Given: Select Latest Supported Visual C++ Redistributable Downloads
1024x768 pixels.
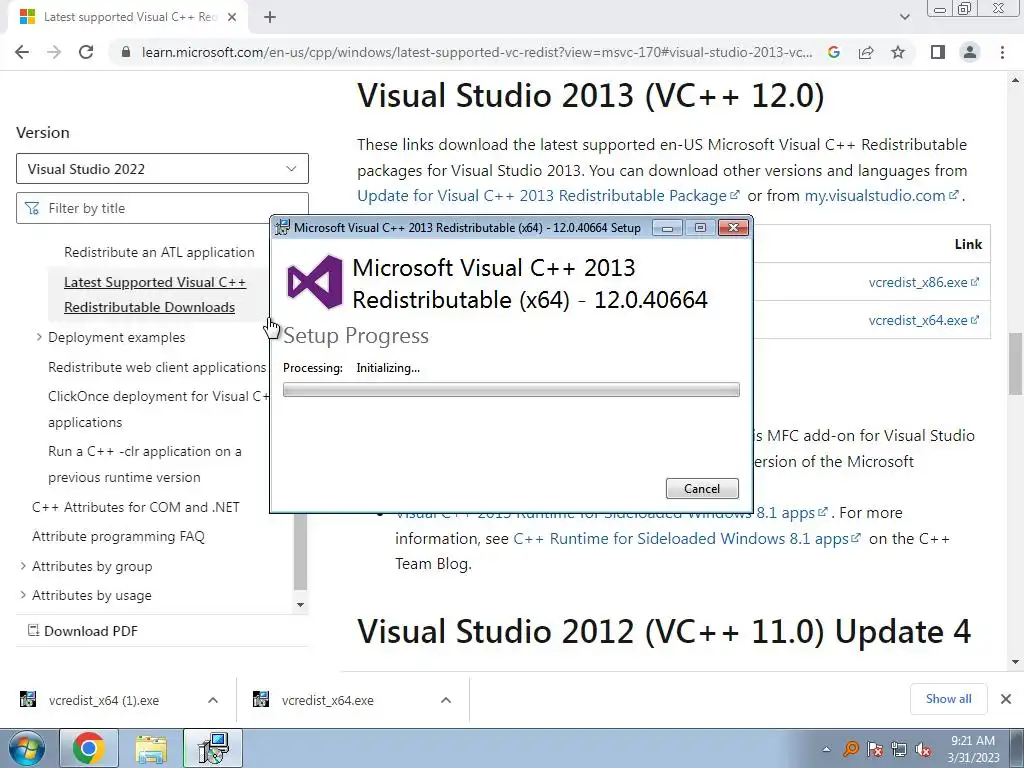Looking at the screenshot, I should point(155,295).
